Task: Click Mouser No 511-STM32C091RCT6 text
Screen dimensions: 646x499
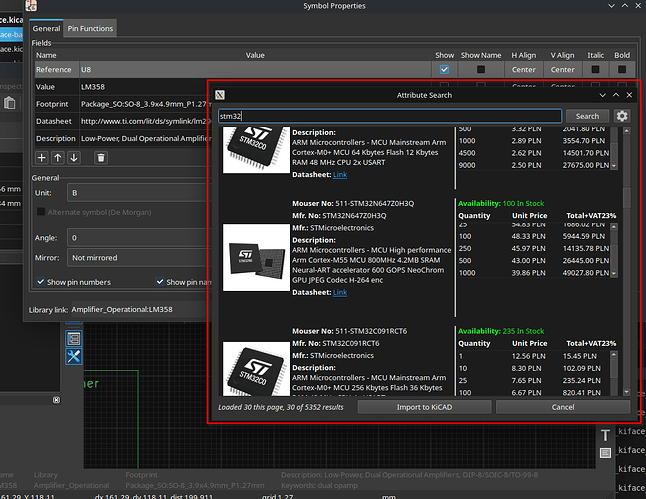Action: click(x=349, y=331)
